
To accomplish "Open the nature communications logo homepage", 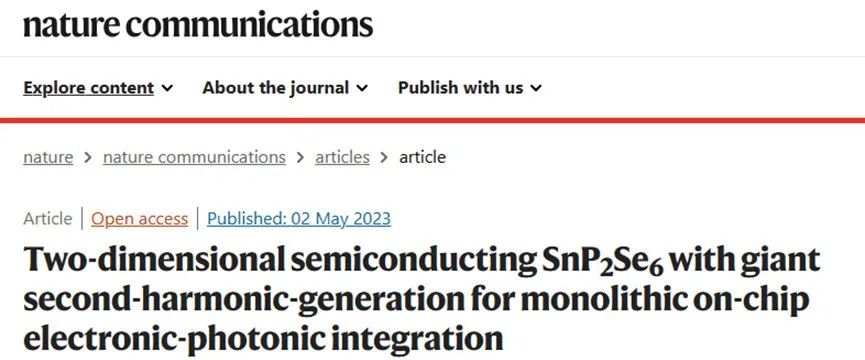I will [198, 24].
